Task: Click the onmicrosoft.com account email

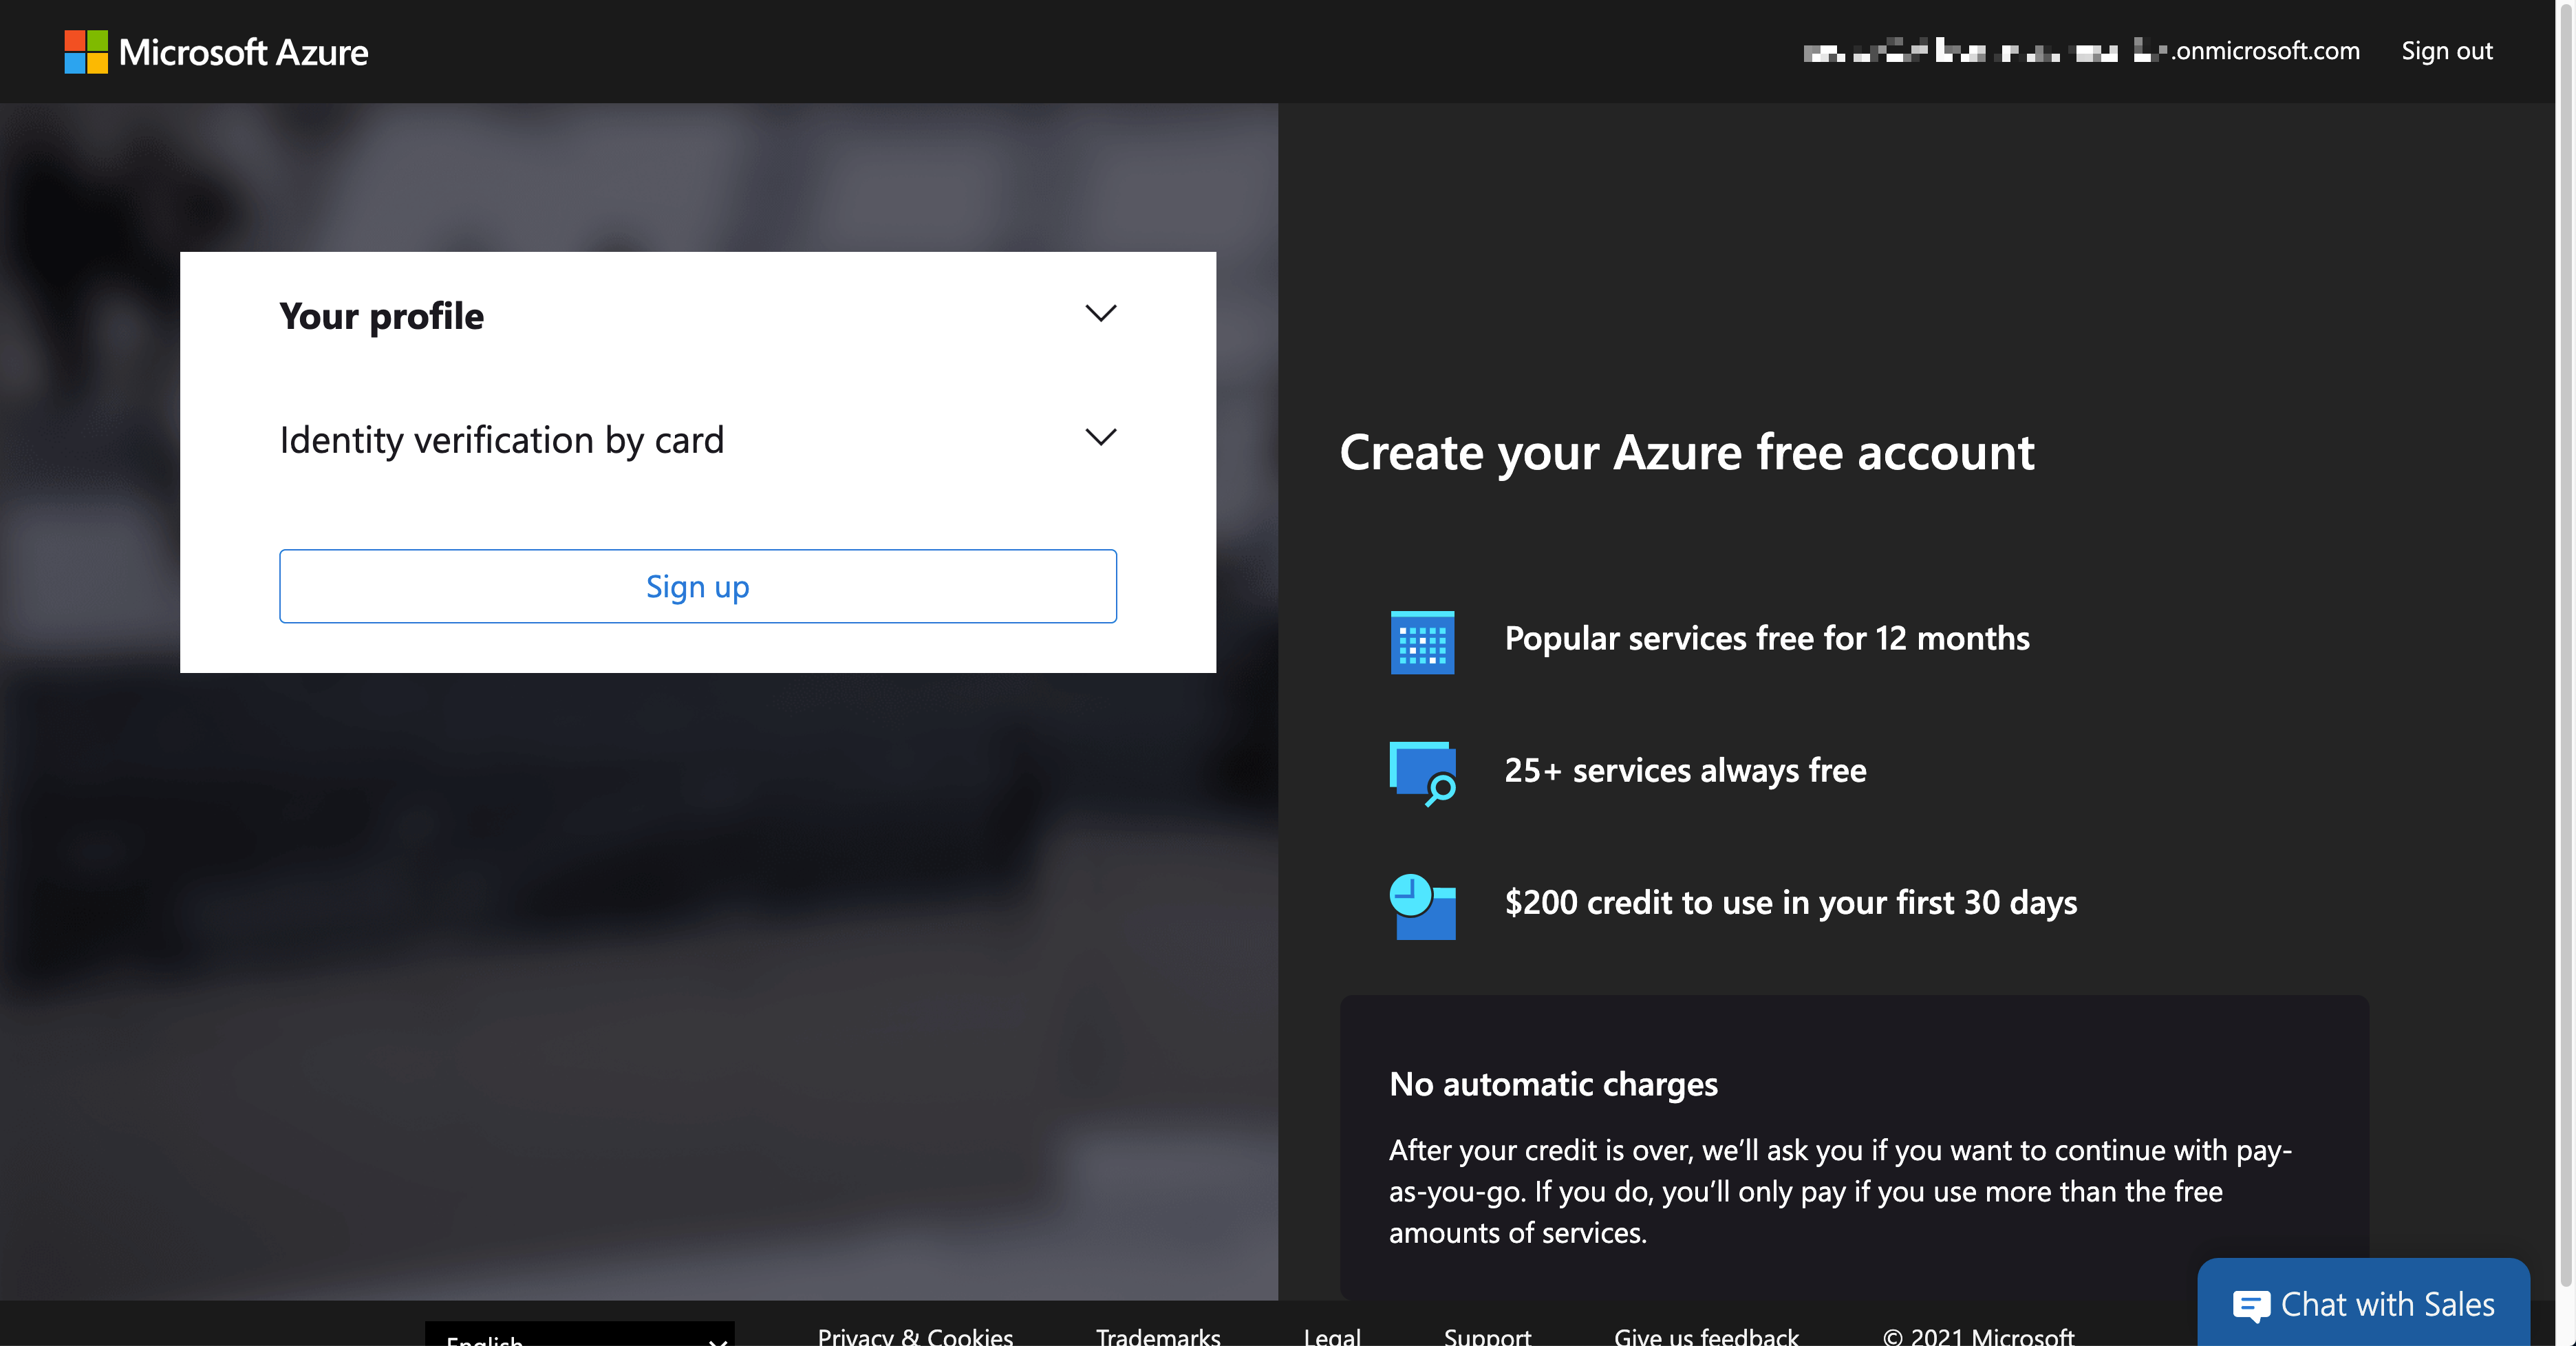Action: point(2081,51)
